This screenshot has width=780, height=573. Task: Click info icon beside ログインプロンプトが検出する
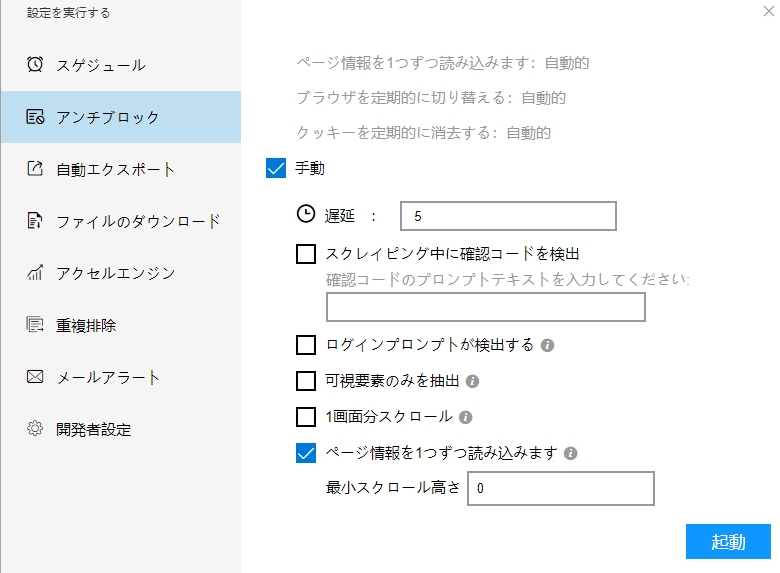tap(547, 346)
